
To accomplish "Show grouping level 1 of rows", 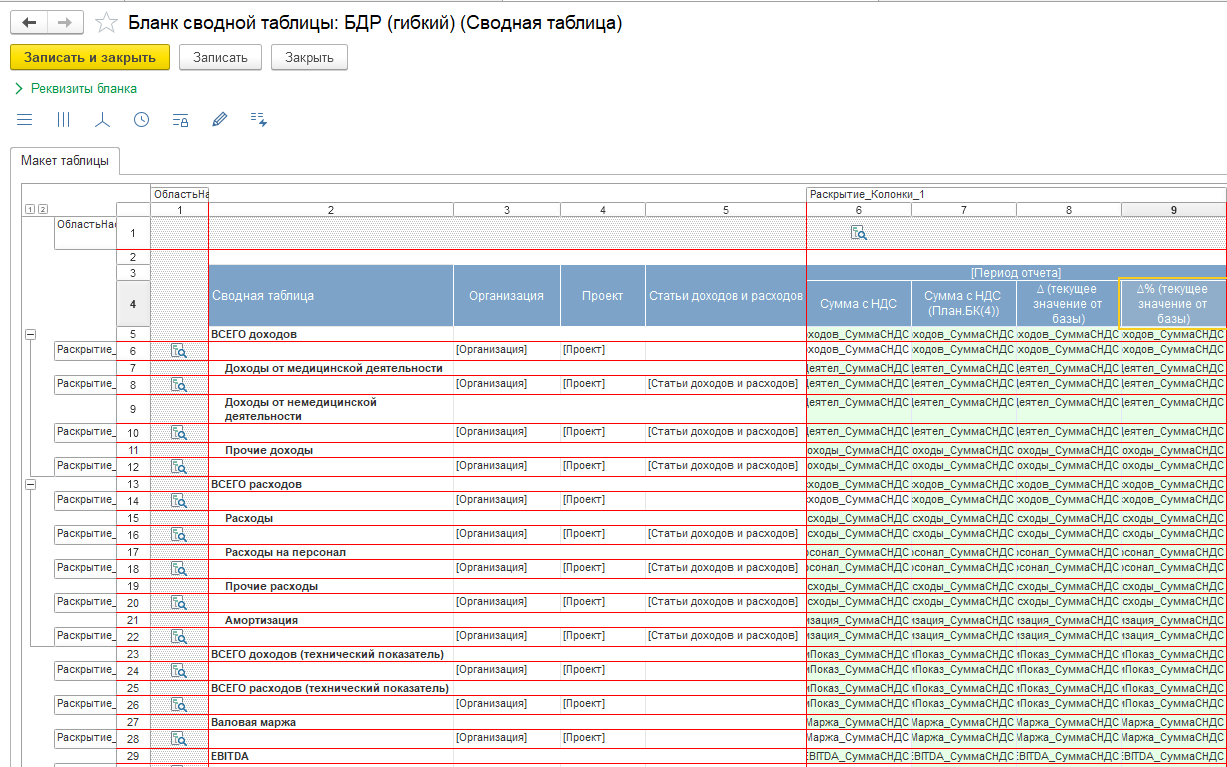I will (x=29, y=209).
